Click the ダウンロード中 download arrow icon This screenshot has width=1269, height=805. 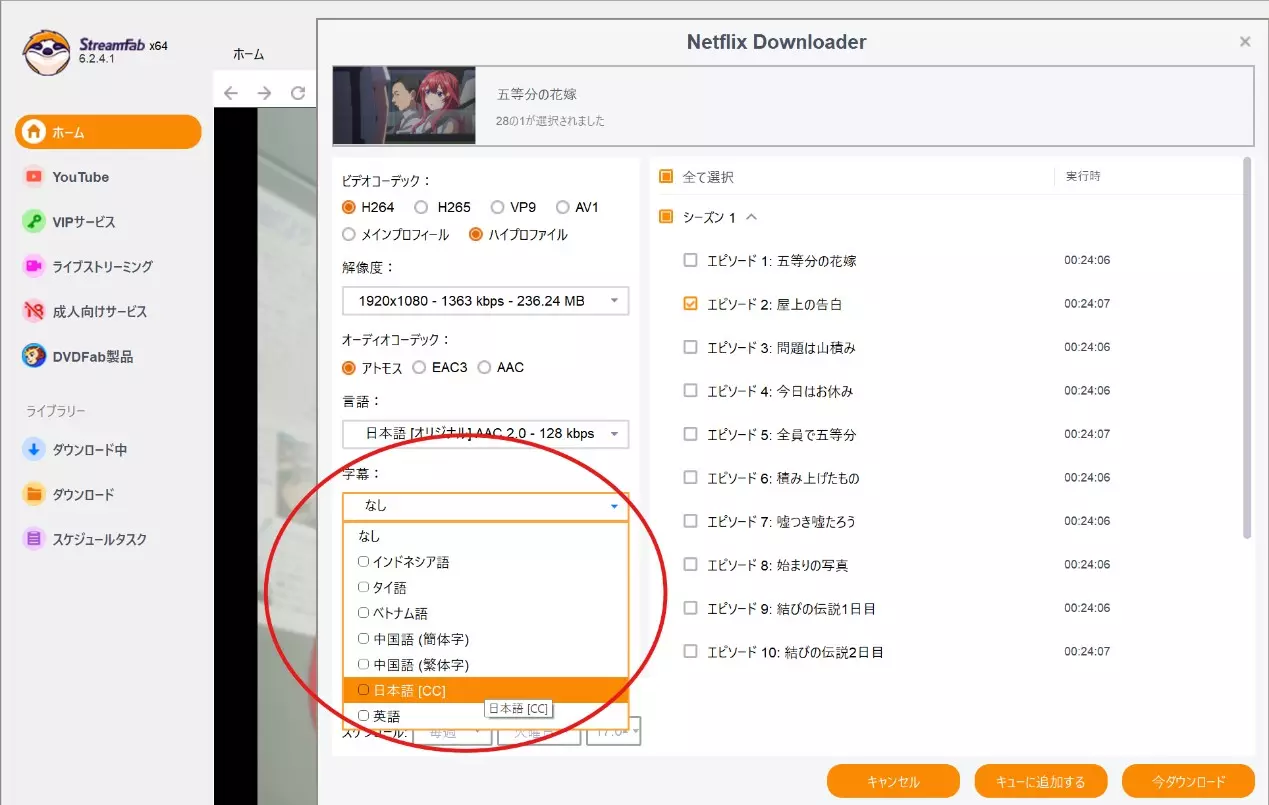34,450
